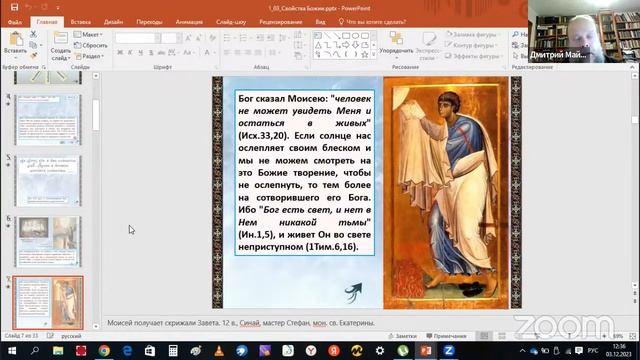
Task: Increase font size with the larger A icon
Action: pos(188,38)
